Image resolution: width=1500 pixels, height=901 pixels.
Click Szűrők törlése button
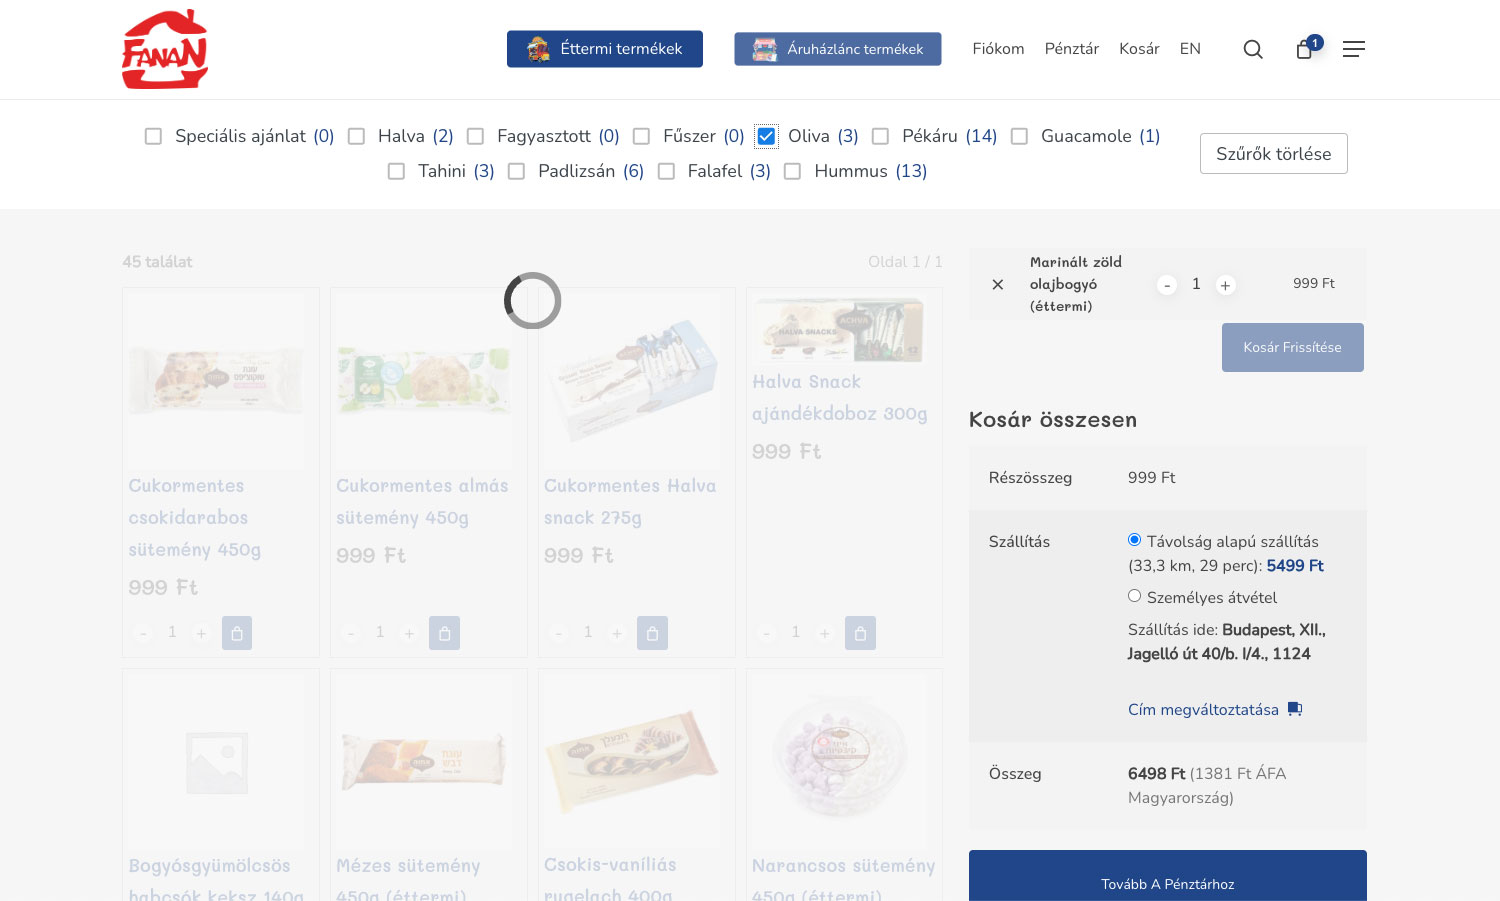click(1273, 153)
